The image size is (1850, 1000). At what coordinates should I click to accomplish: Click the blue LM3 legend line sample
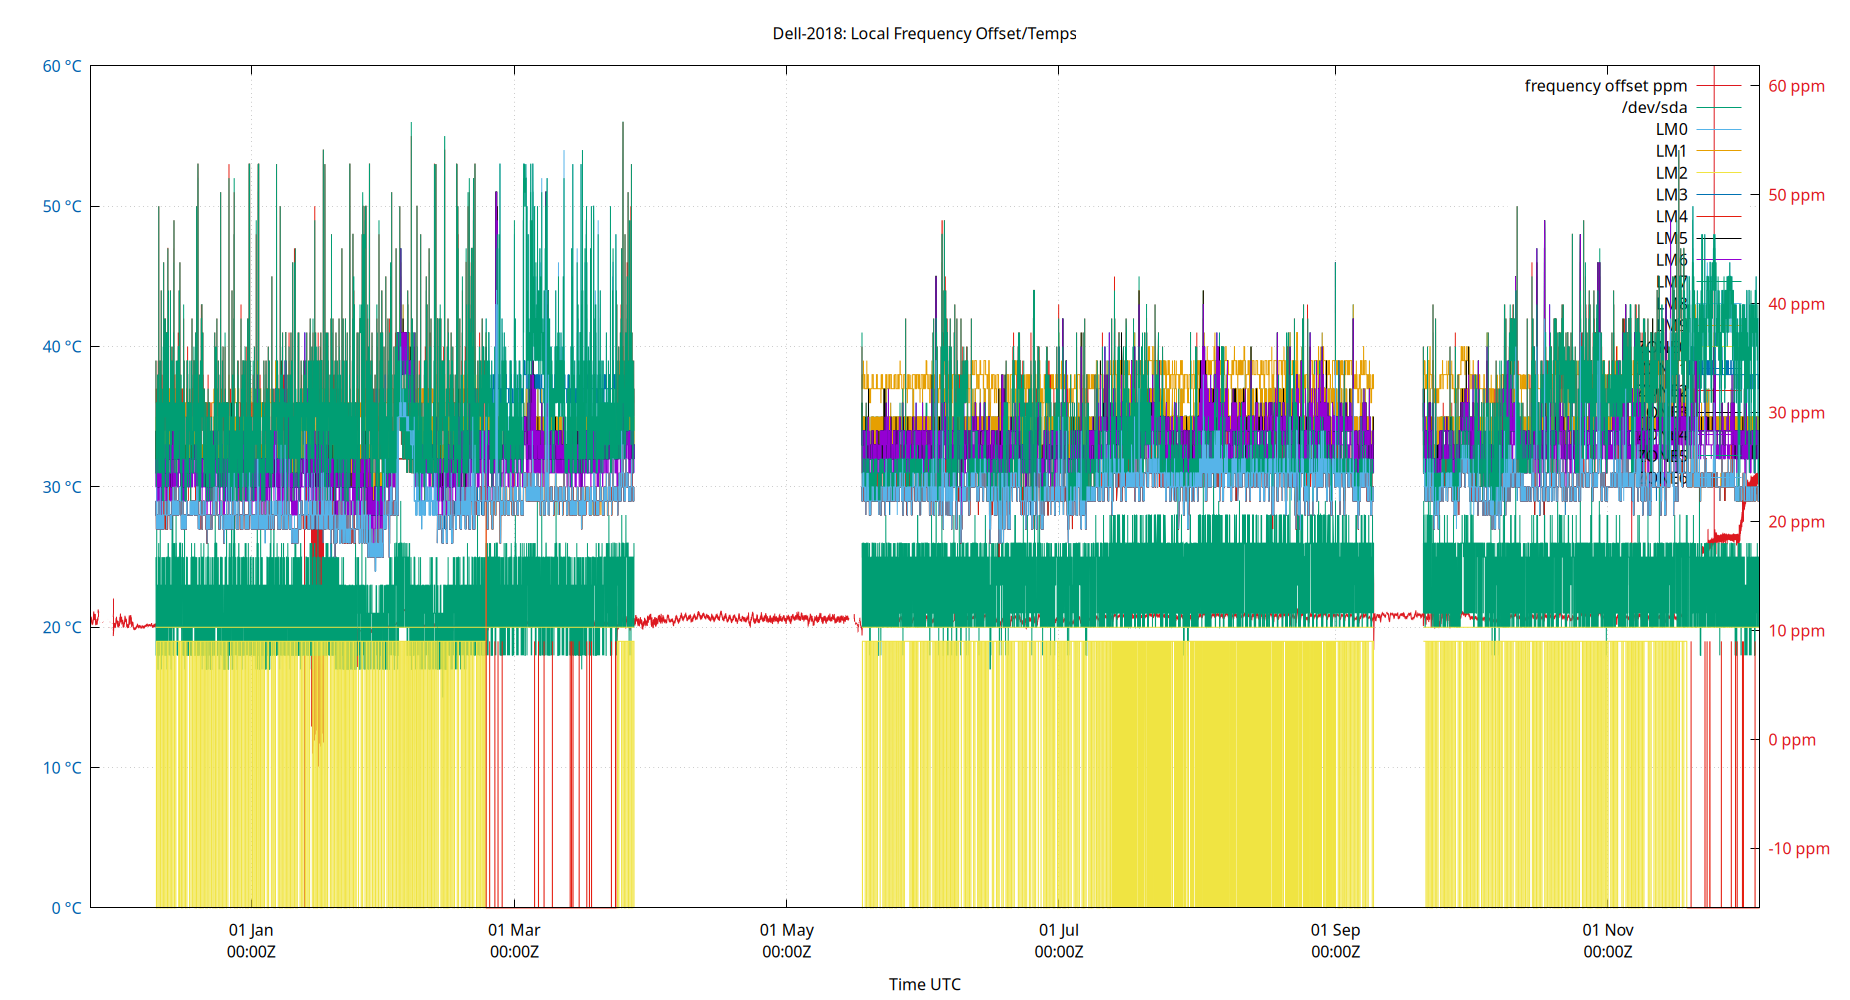coord(1719,193)
